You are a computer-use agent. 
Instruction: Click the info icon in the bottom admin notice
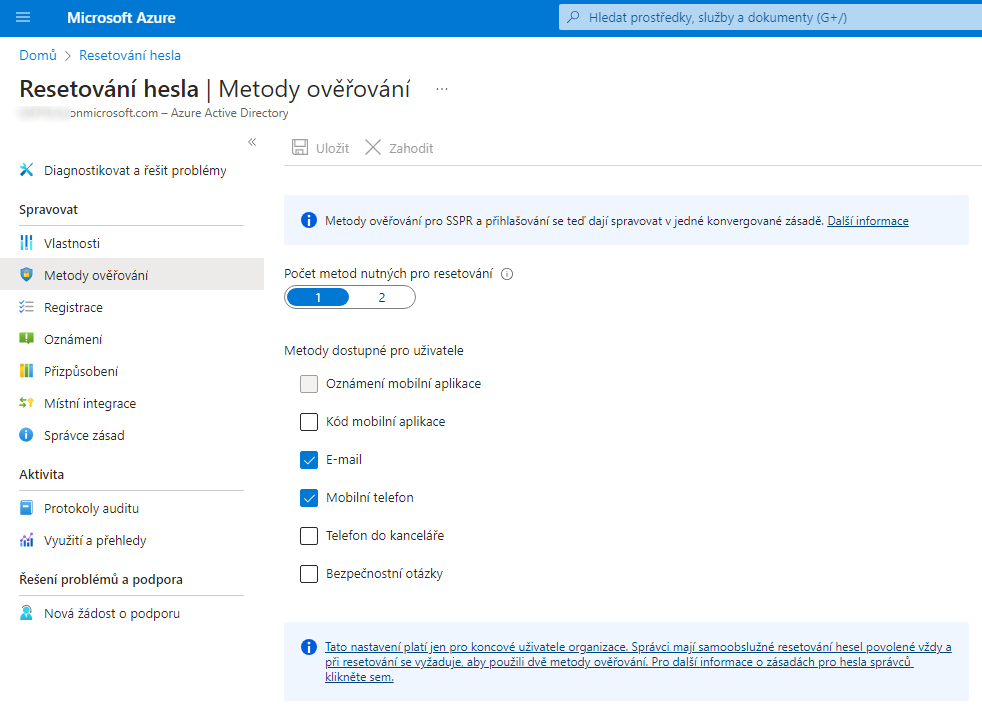pyautogui.click(x=309, y=647)
